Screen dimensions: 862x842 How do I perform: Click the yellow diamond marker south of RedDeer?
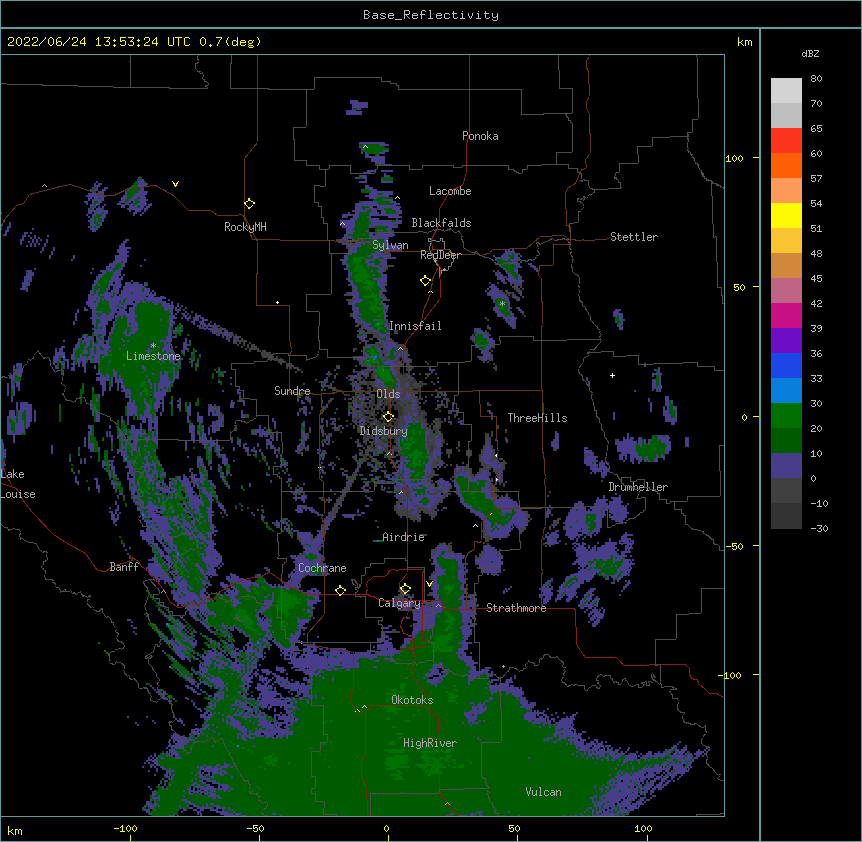[426, 281]
